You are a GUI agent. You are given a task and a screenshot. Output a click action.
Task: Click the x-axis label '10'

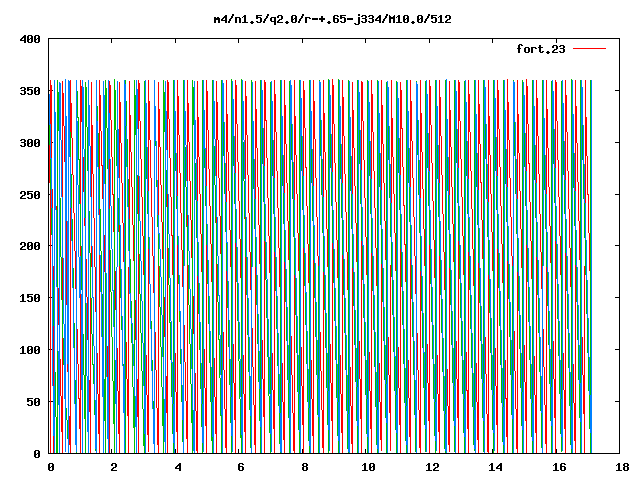(x=368, y=467)
